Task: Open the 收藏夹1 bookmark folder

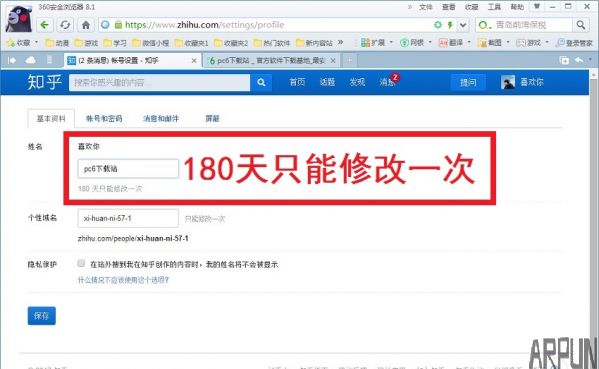Action: pyautogui.click(x=191, y=43)
